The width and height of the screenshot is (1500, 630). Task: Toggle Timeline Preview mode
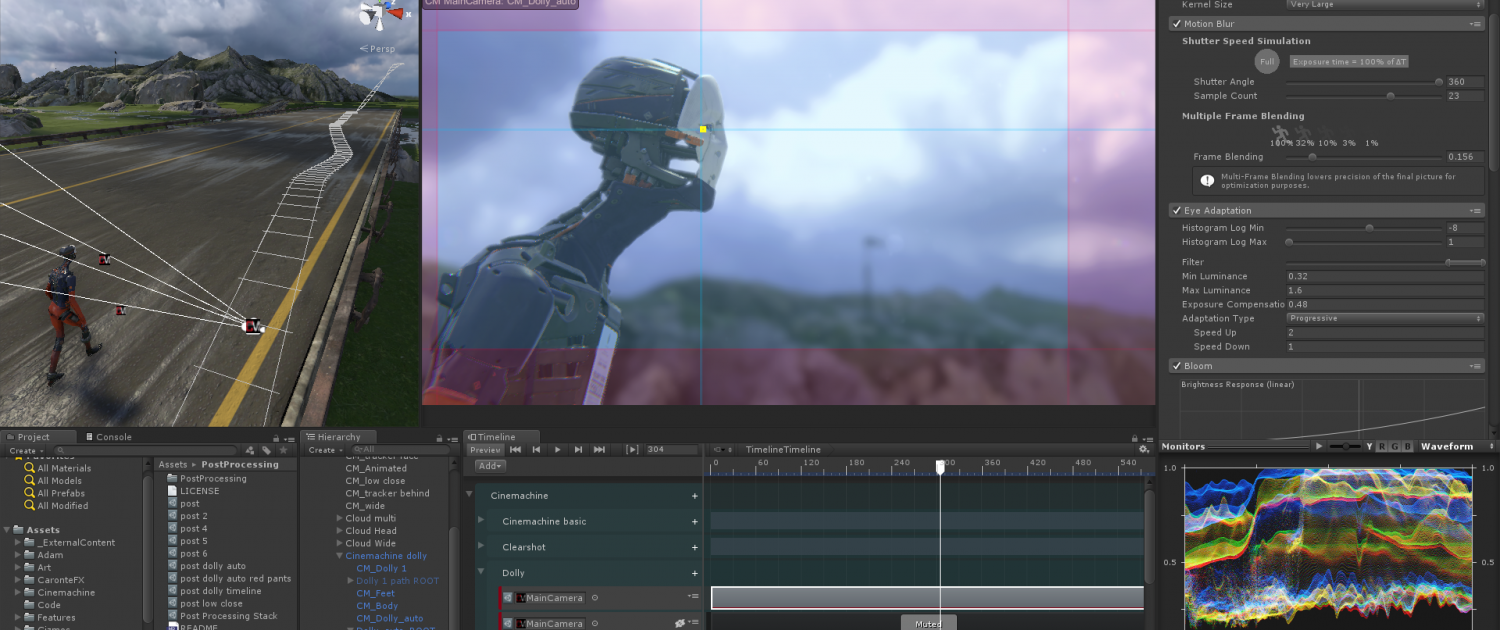click(485, 450)
